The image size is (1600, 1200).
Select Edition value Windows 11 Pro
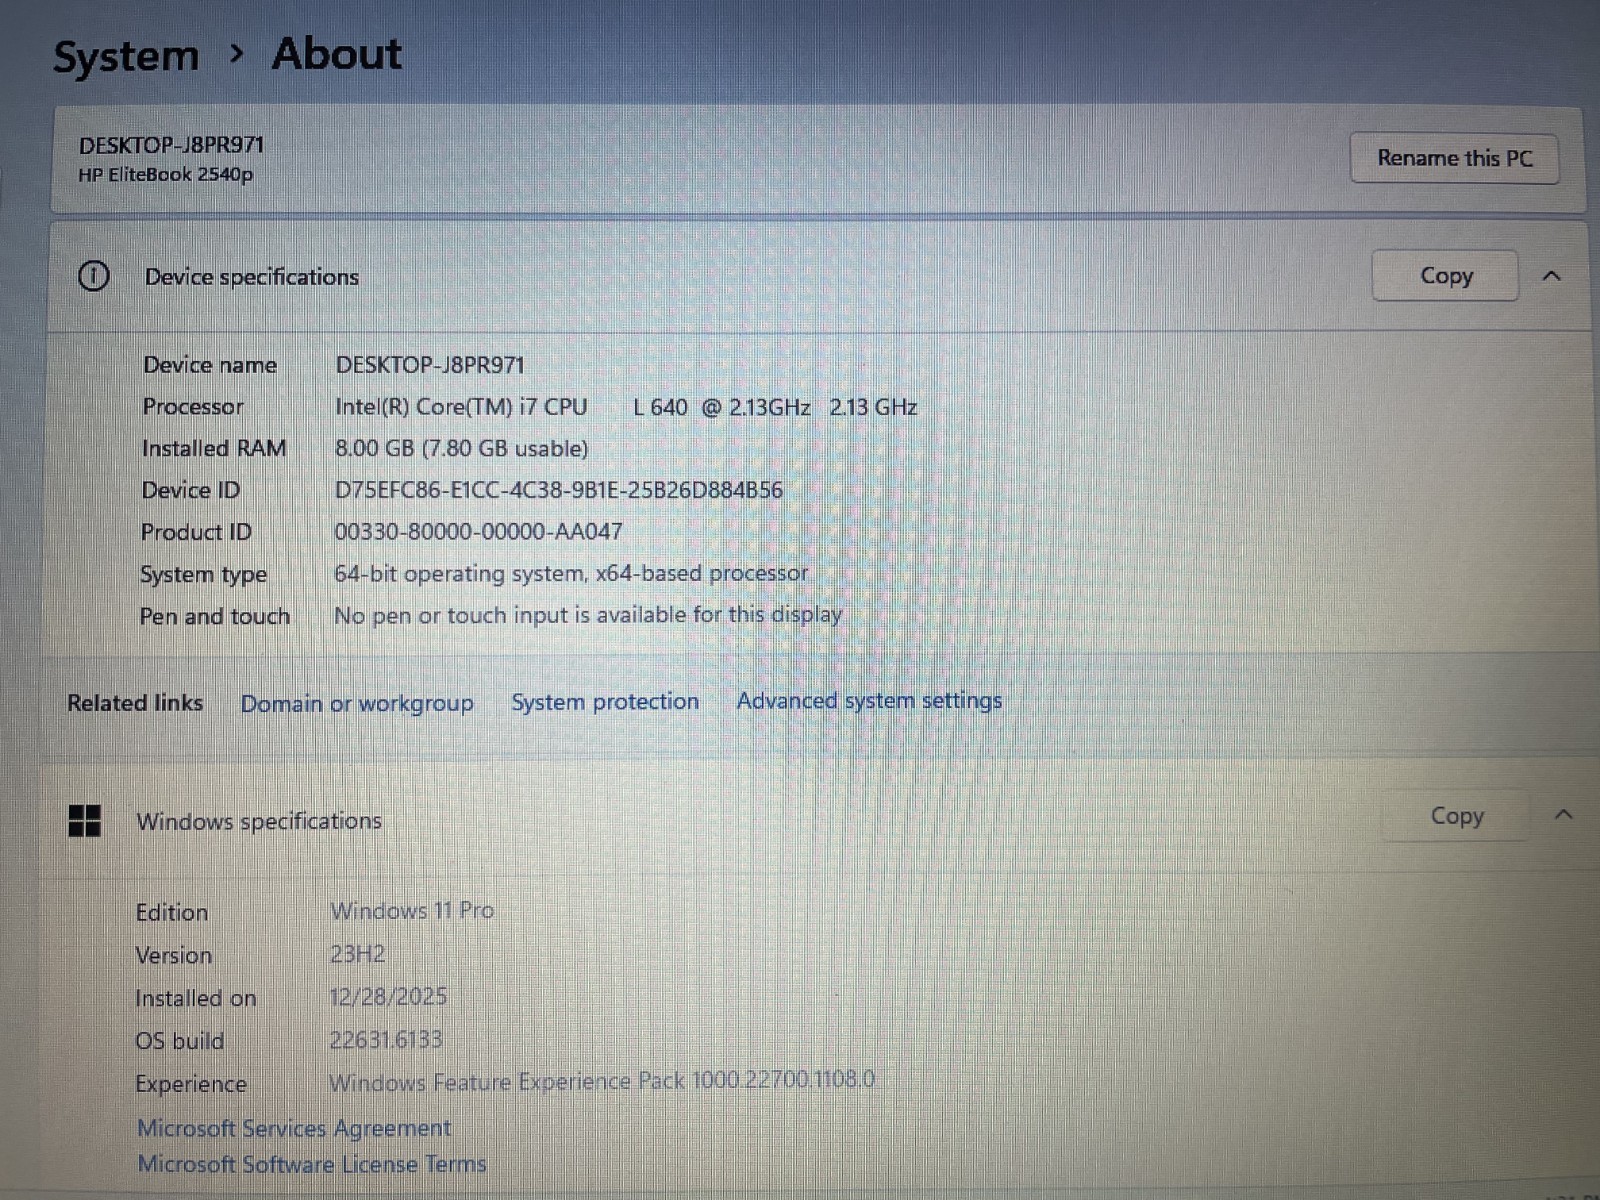[x=412, y=911]
